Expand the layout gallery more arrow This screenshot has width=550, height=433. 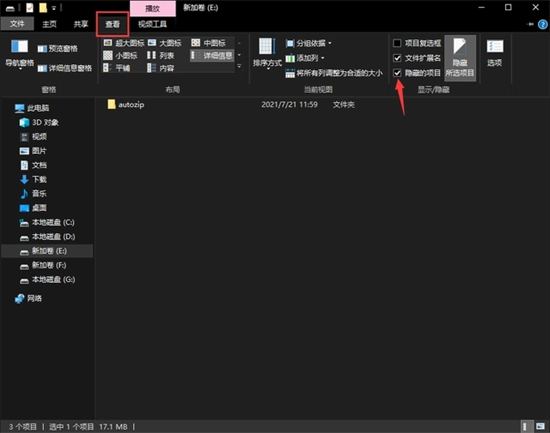point(239,66)
